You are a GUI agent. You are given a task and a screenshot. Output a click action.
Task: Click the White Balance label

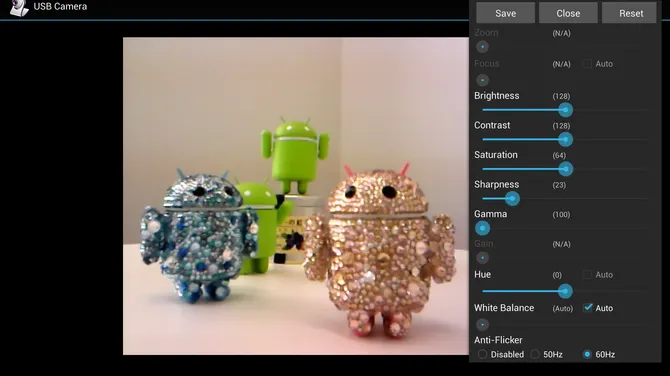[x=504, y=308]
